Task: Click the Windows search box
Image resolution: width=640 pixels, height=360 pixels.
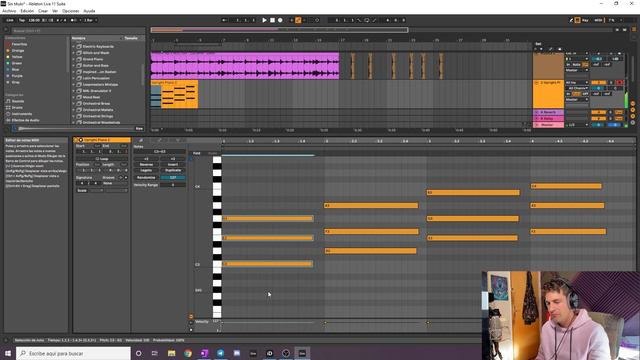Action: 73,353
